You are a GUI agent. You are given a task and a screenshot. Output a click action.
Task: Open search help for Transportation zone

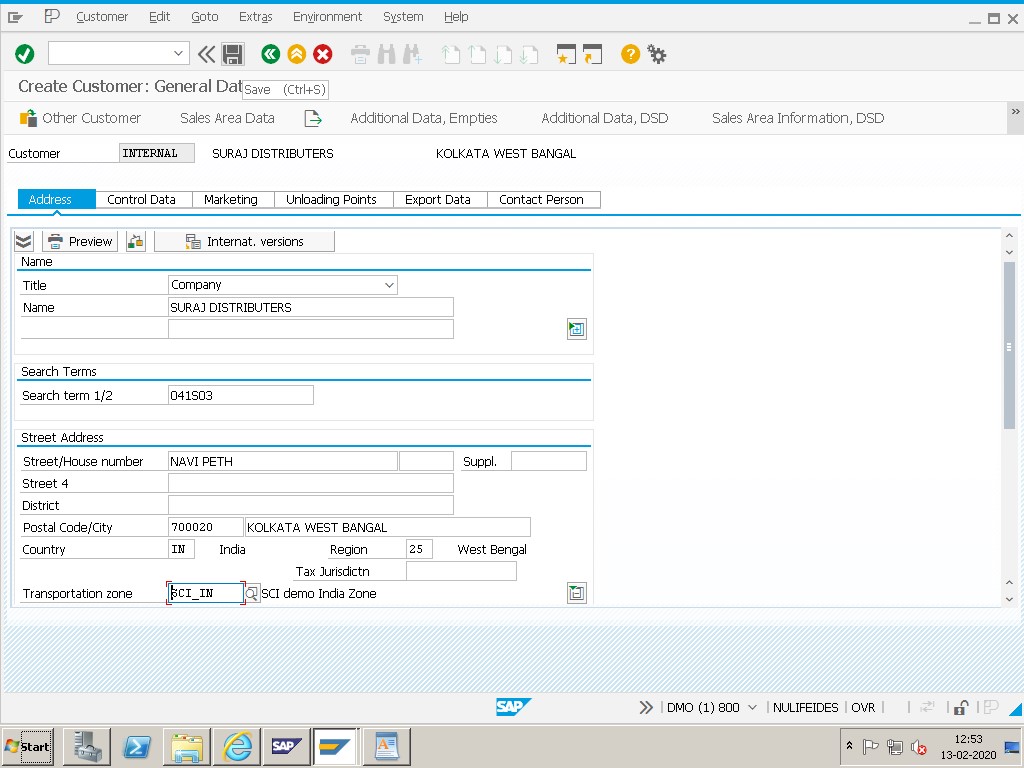pyautogui.click(x=252, y=593)
